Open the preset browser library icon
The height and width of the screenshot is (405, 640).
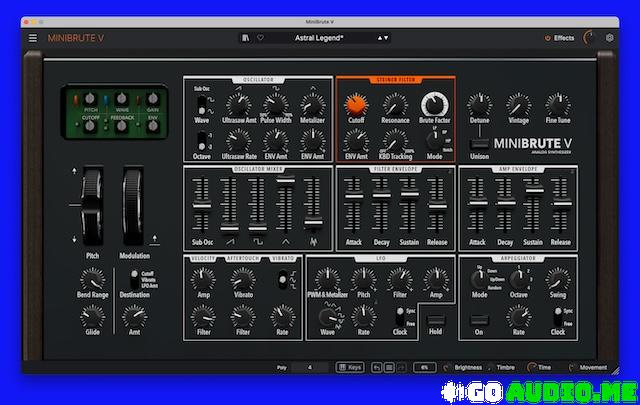tap(245, 38)
